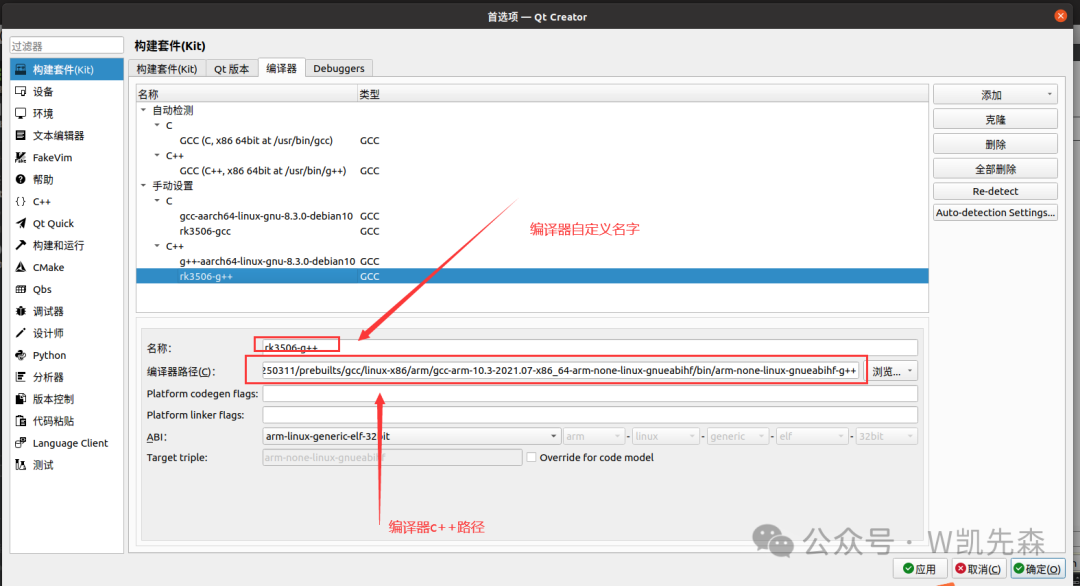Screen dimensions: 1080x586
Task: Open the 文本编辑器 text editor category
Action: [x=58, y=136]
